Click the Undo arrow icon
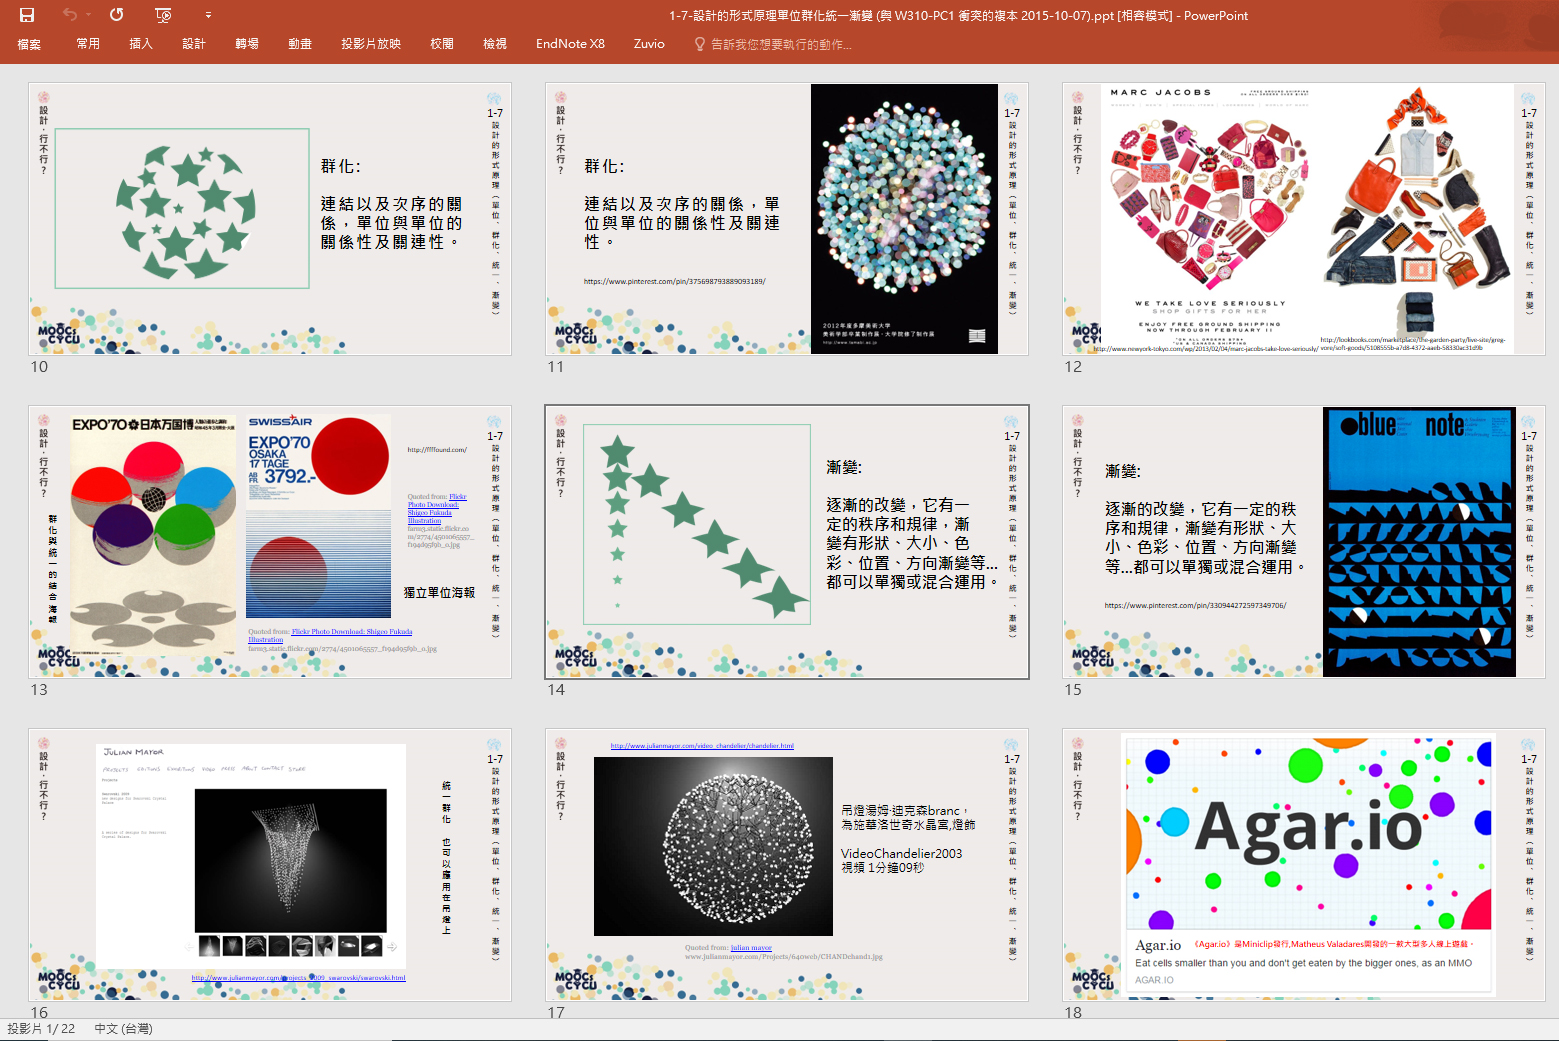Viewport: 1559px width, 1041px height. coord(69,15)
